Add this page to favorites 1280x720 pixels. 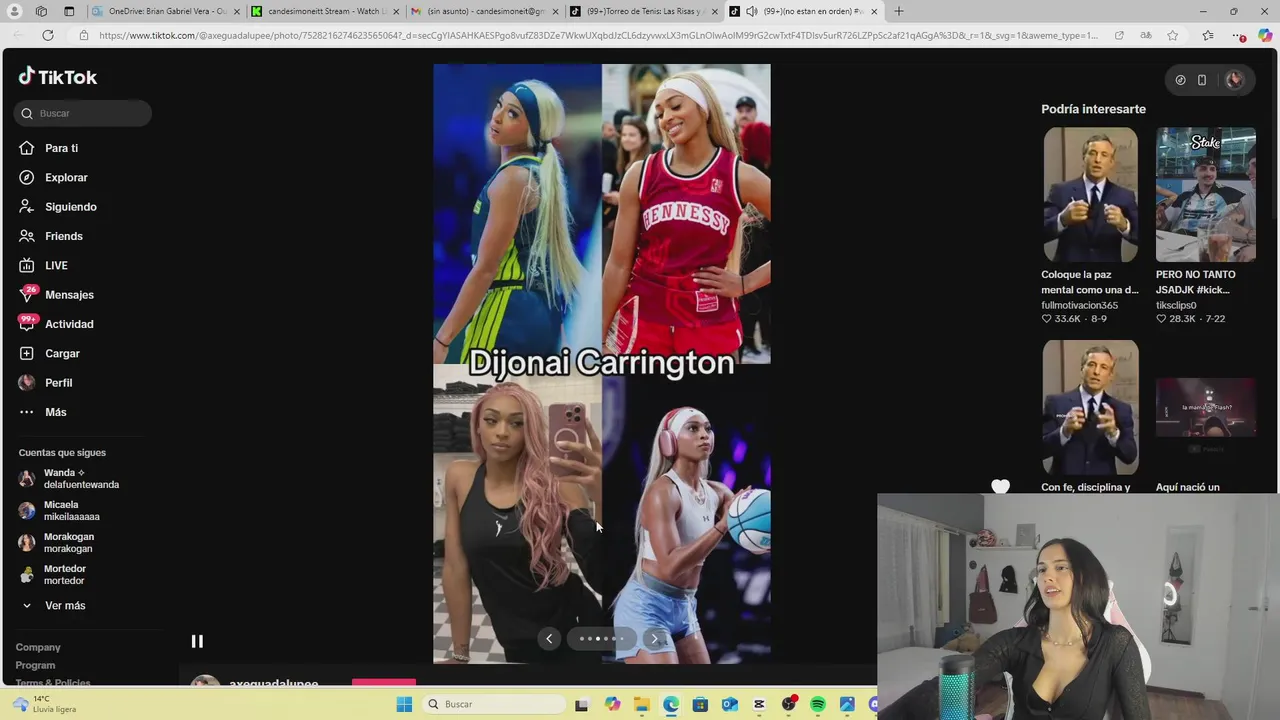click(x=1172, y=35)
